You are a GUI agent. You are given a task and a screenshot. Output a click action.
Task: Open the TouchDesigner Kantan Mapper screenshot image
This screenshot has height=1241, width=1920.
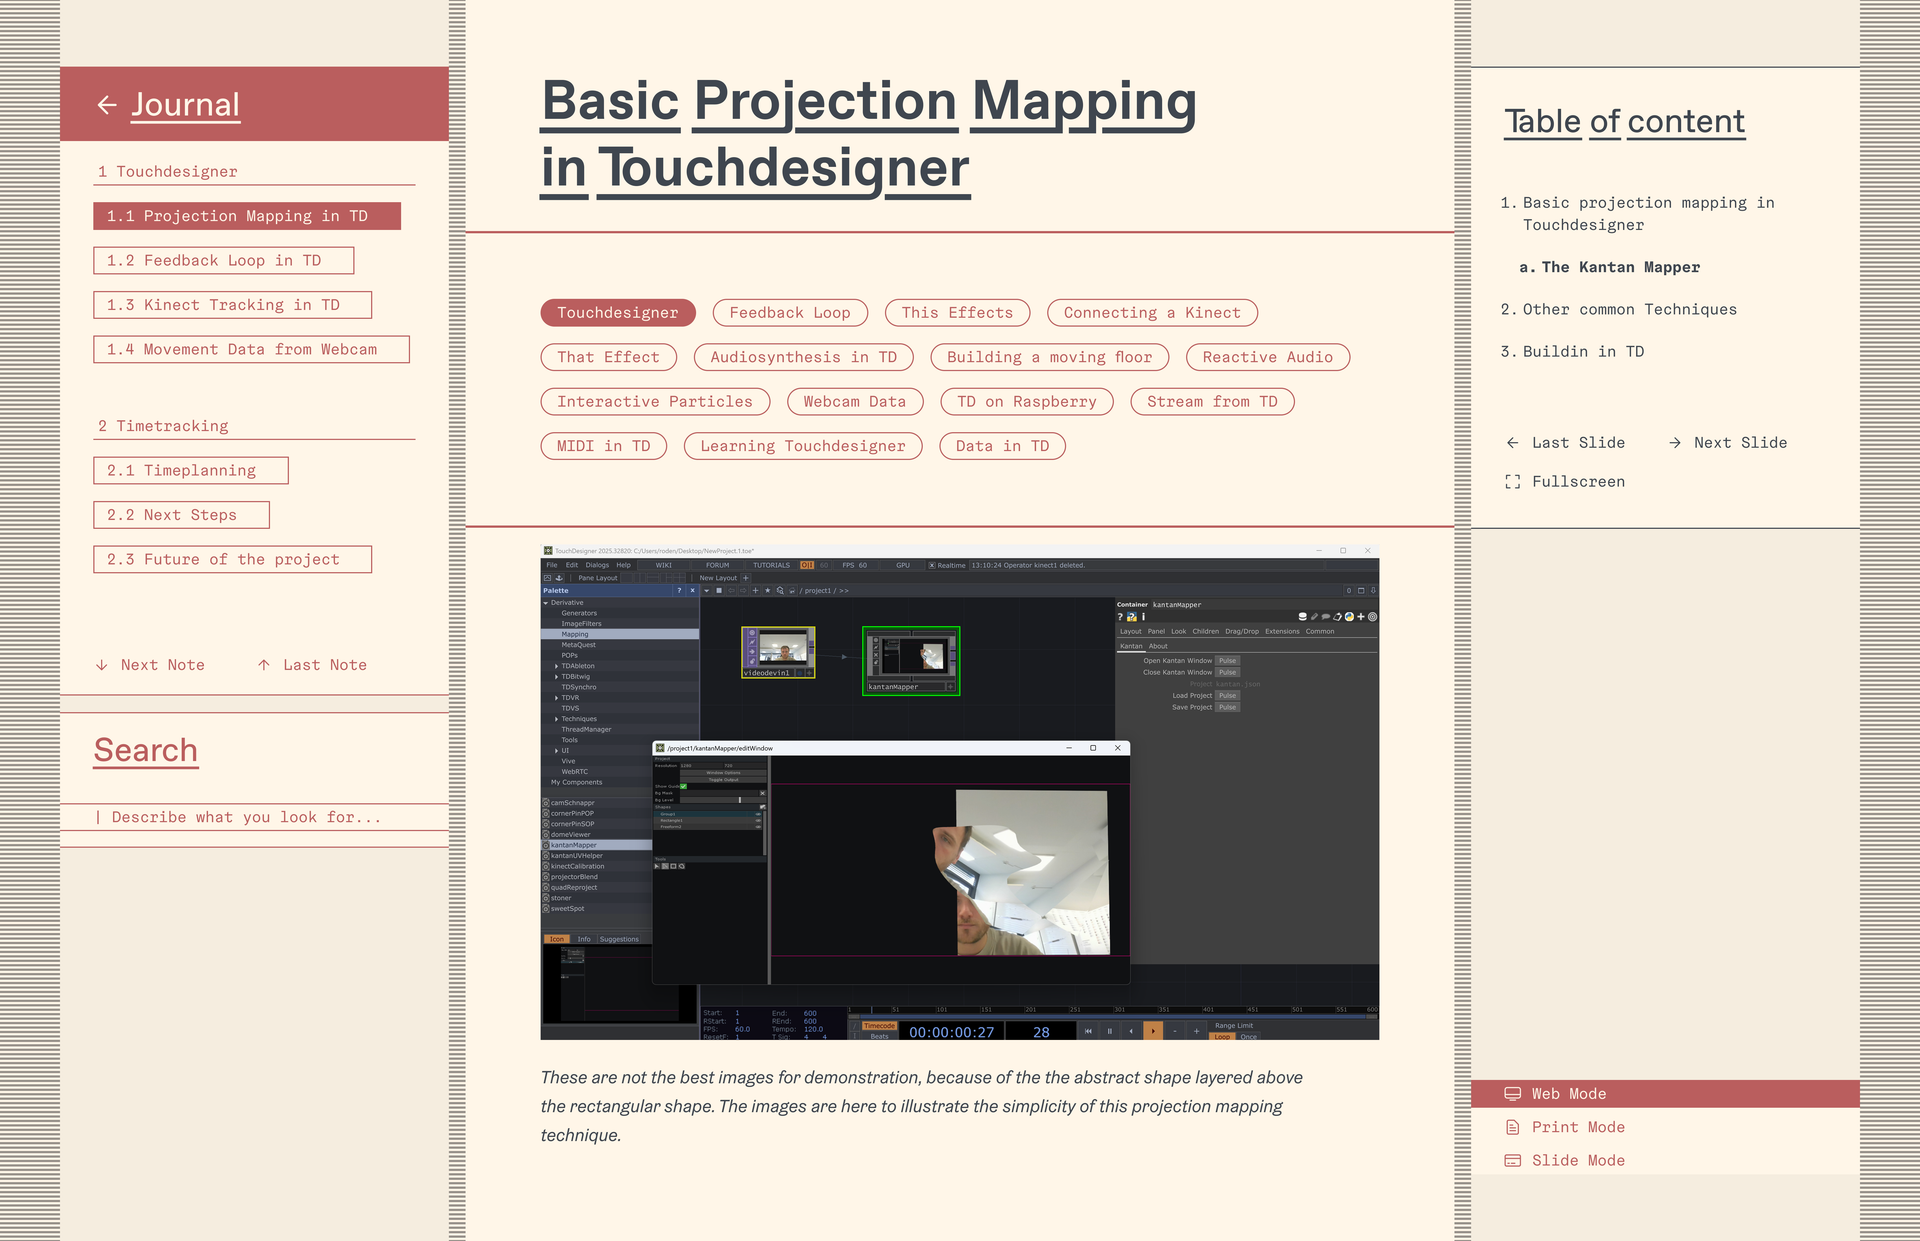960,792
